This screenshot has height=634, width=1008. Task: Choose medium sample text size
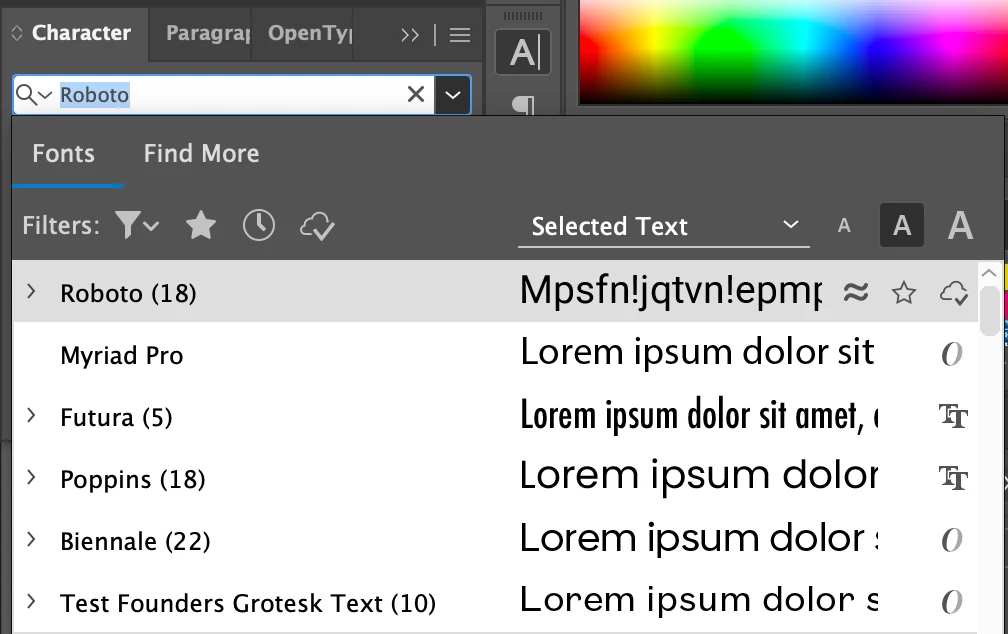click(902, 226)
